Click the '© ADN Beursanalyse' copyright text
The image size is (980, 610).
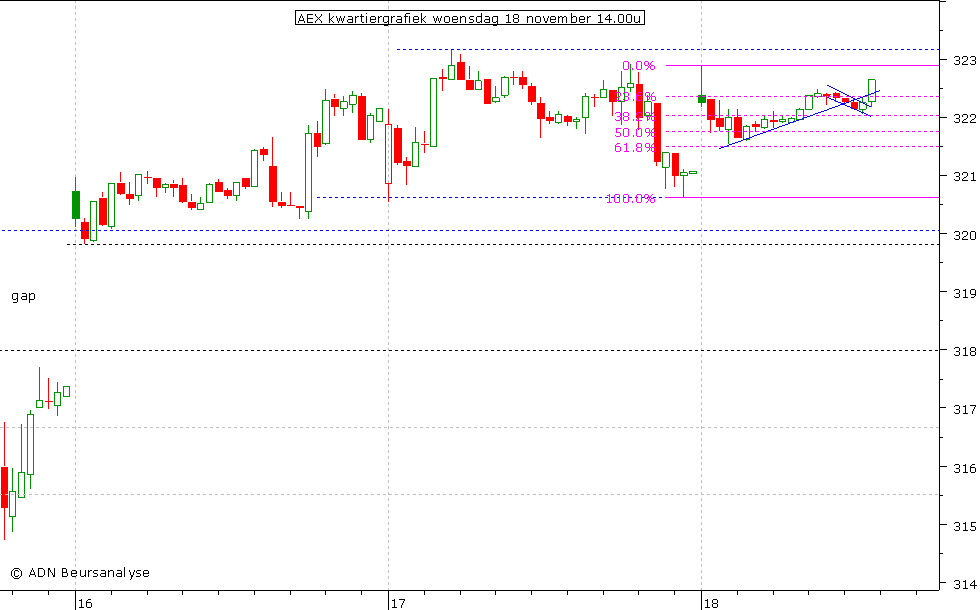click(x=80, y=572)
